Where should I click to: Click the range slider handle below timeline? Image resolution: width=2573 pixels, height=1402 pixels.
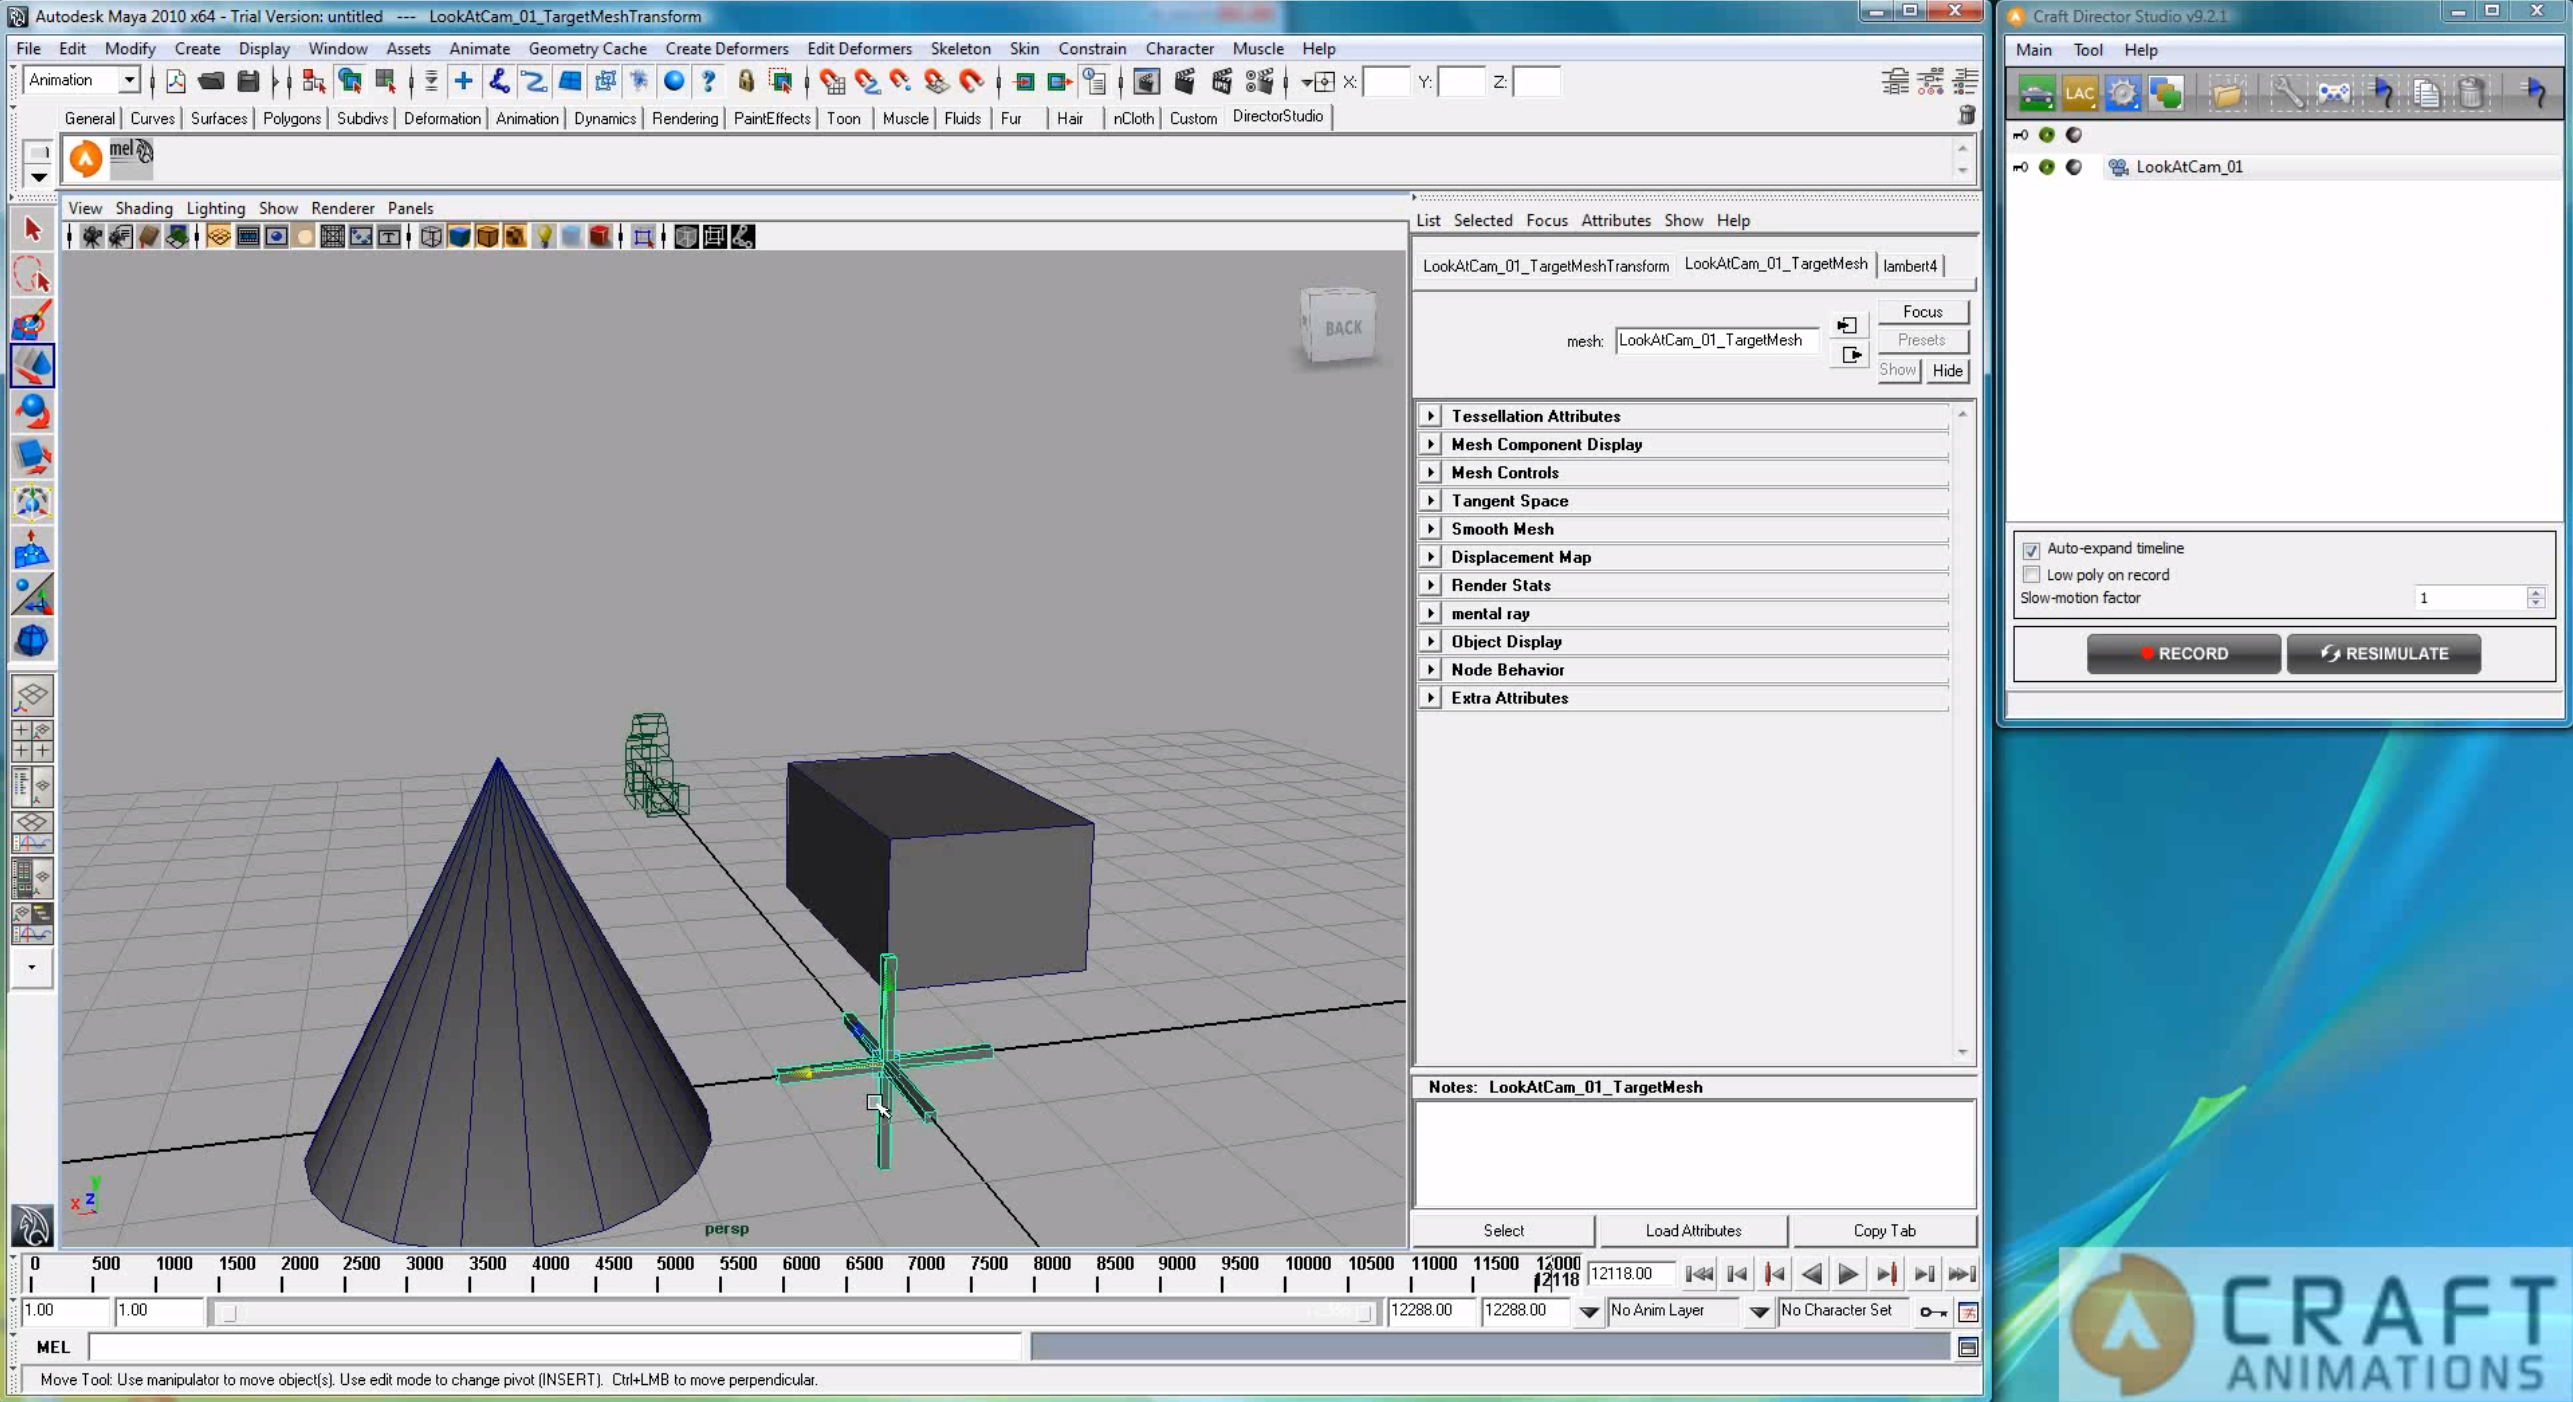click(228, 1314)
